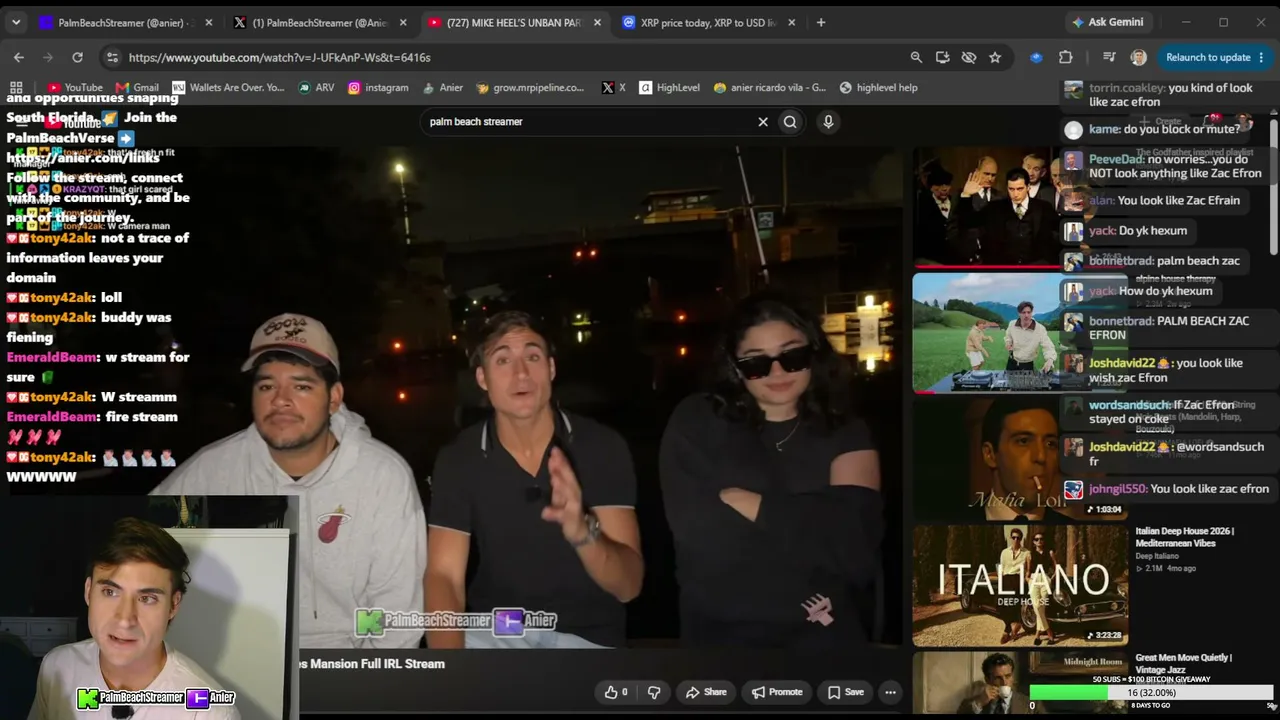Image resolution: width=1280 pixels, height=720 pixels.
Task: Open the Google apps grid in bookmarks bar
Action: [x=16, y=87]
